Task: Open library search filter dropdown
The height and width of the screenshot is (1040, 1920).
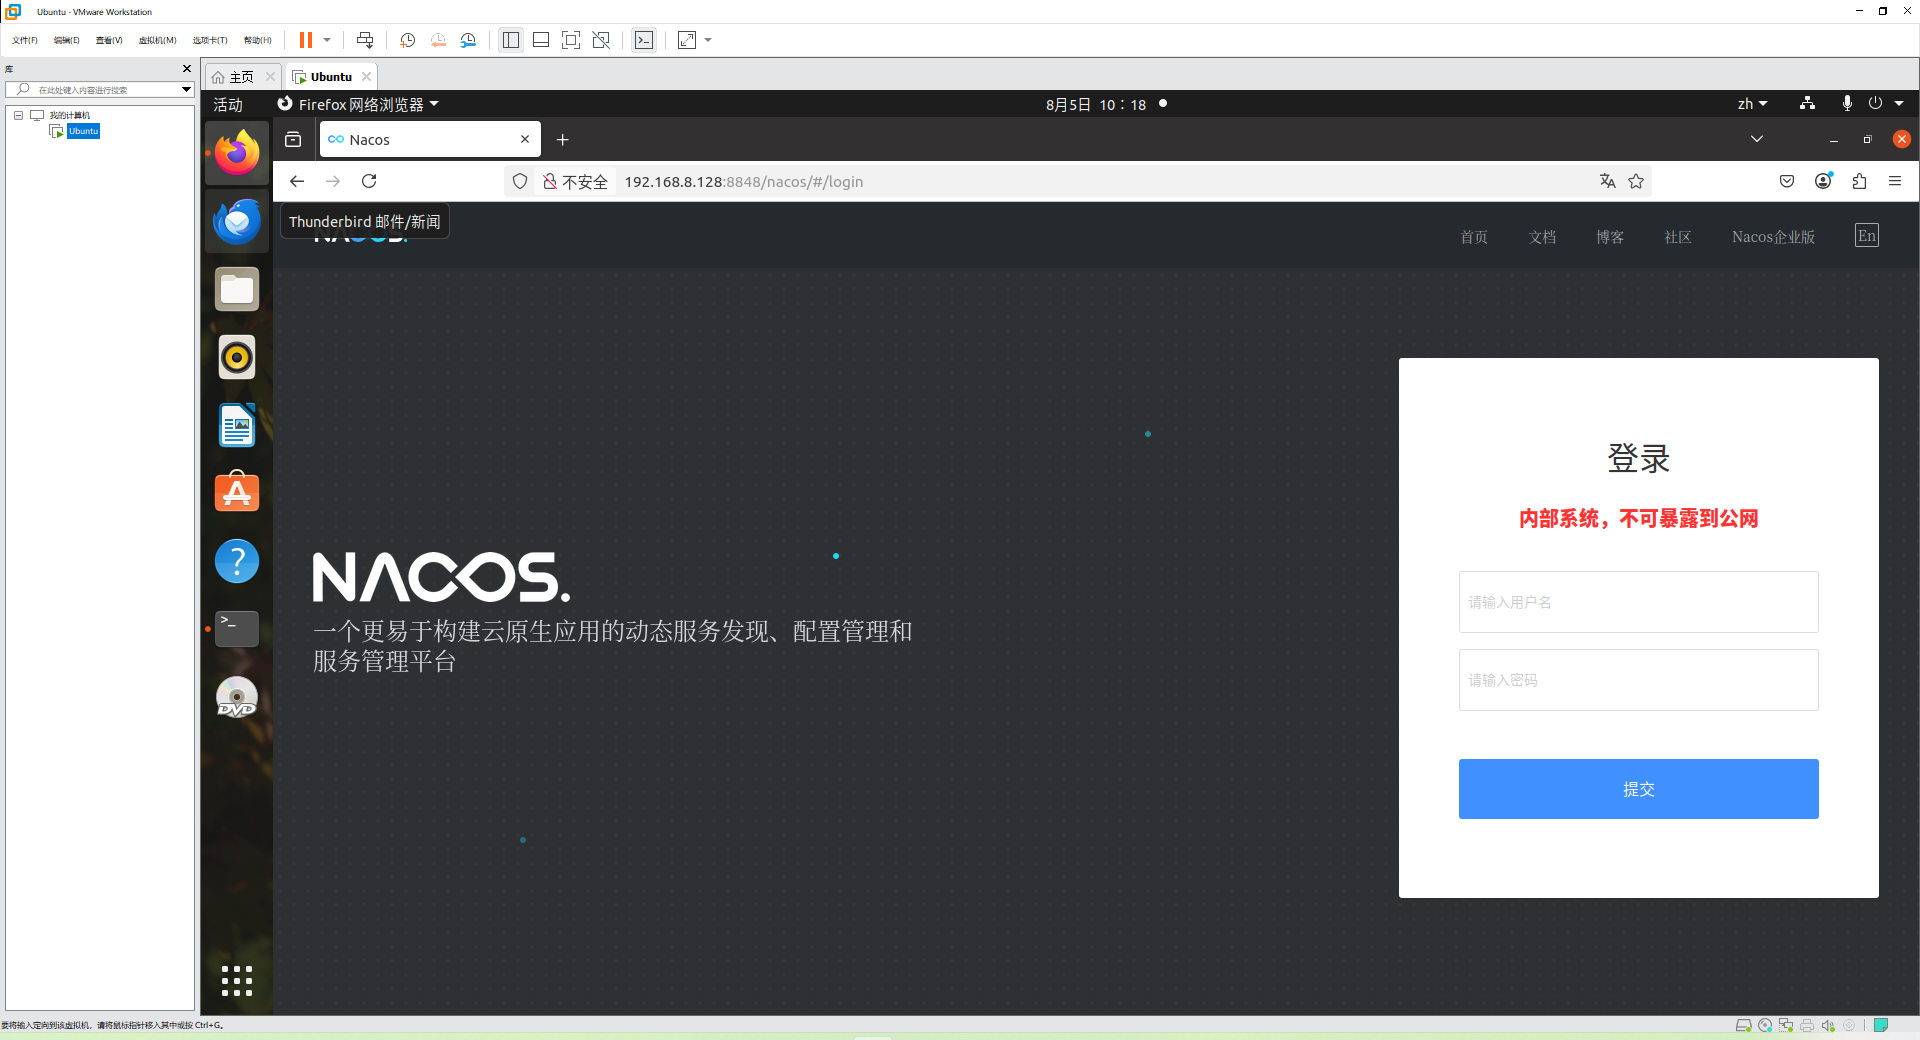Action: tap(186, 89)
